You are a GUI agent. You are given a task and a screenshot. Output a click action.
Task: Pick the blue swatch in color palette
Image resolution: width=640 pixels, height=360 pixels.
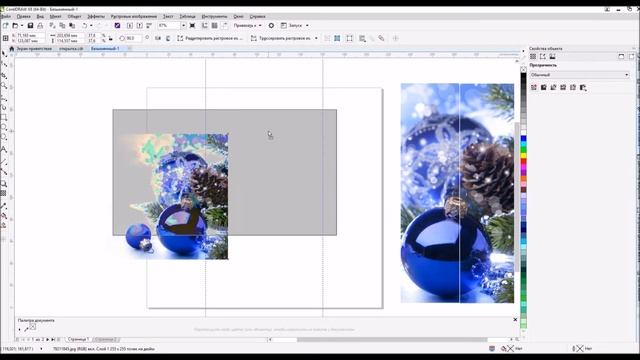[x=523, y=139]
